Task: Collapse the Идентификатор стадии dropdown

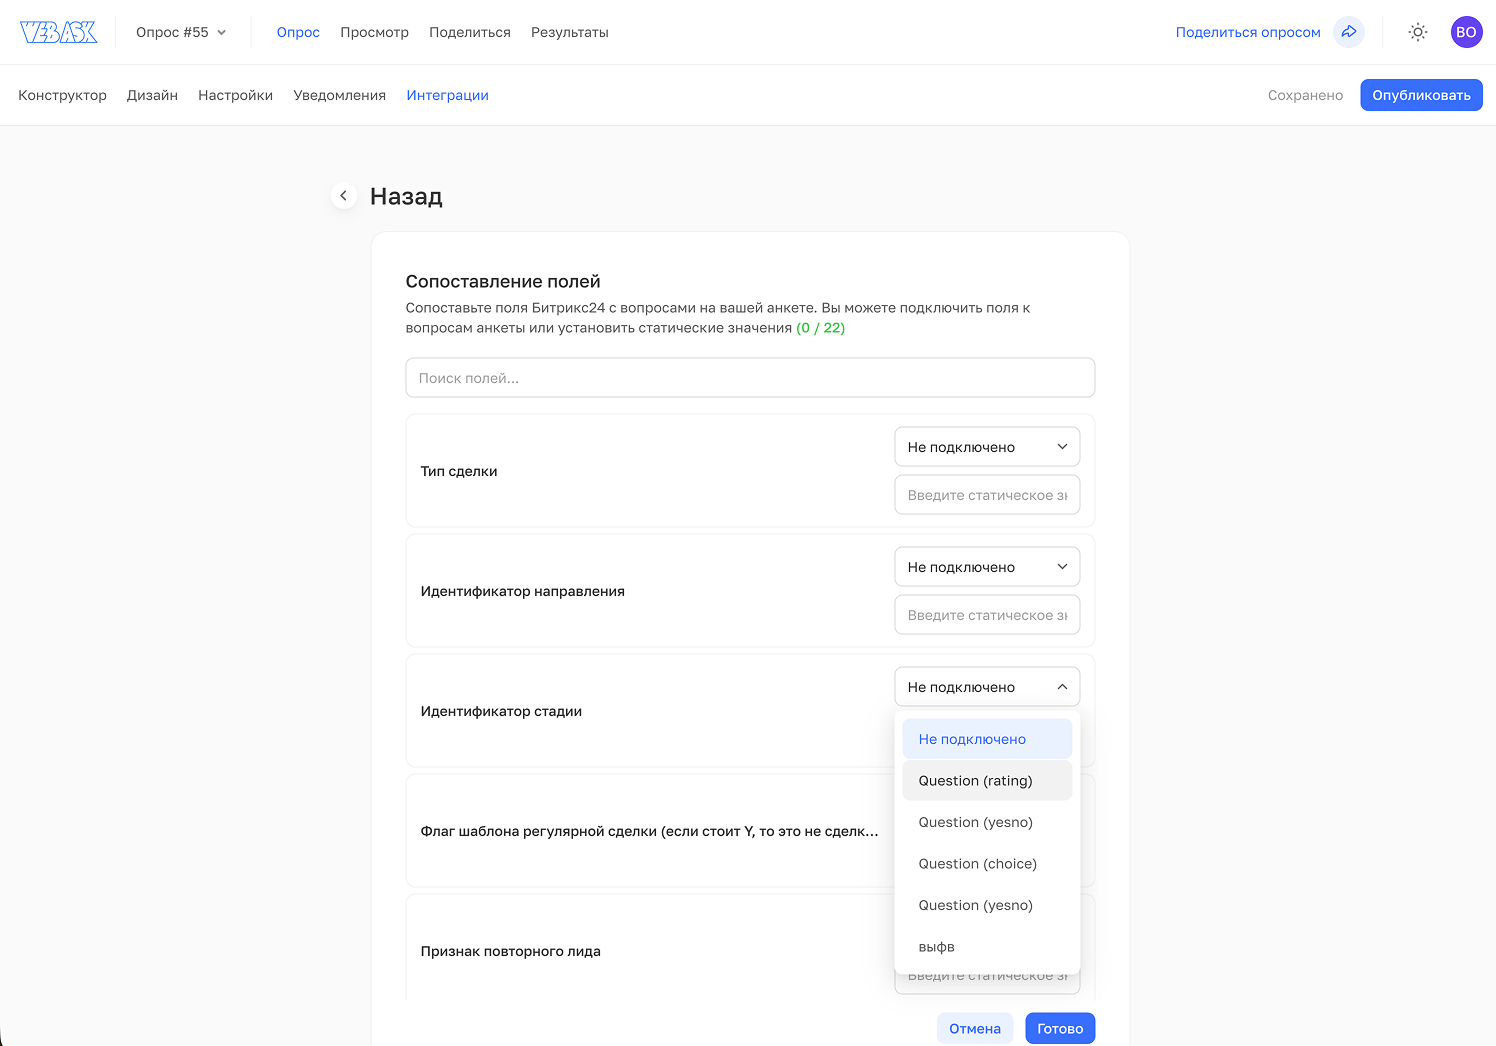Action: (x=987, y=687)
